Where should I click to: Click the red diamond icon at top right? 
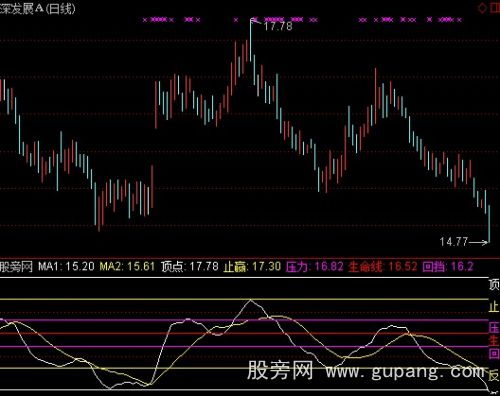(482, 8)
